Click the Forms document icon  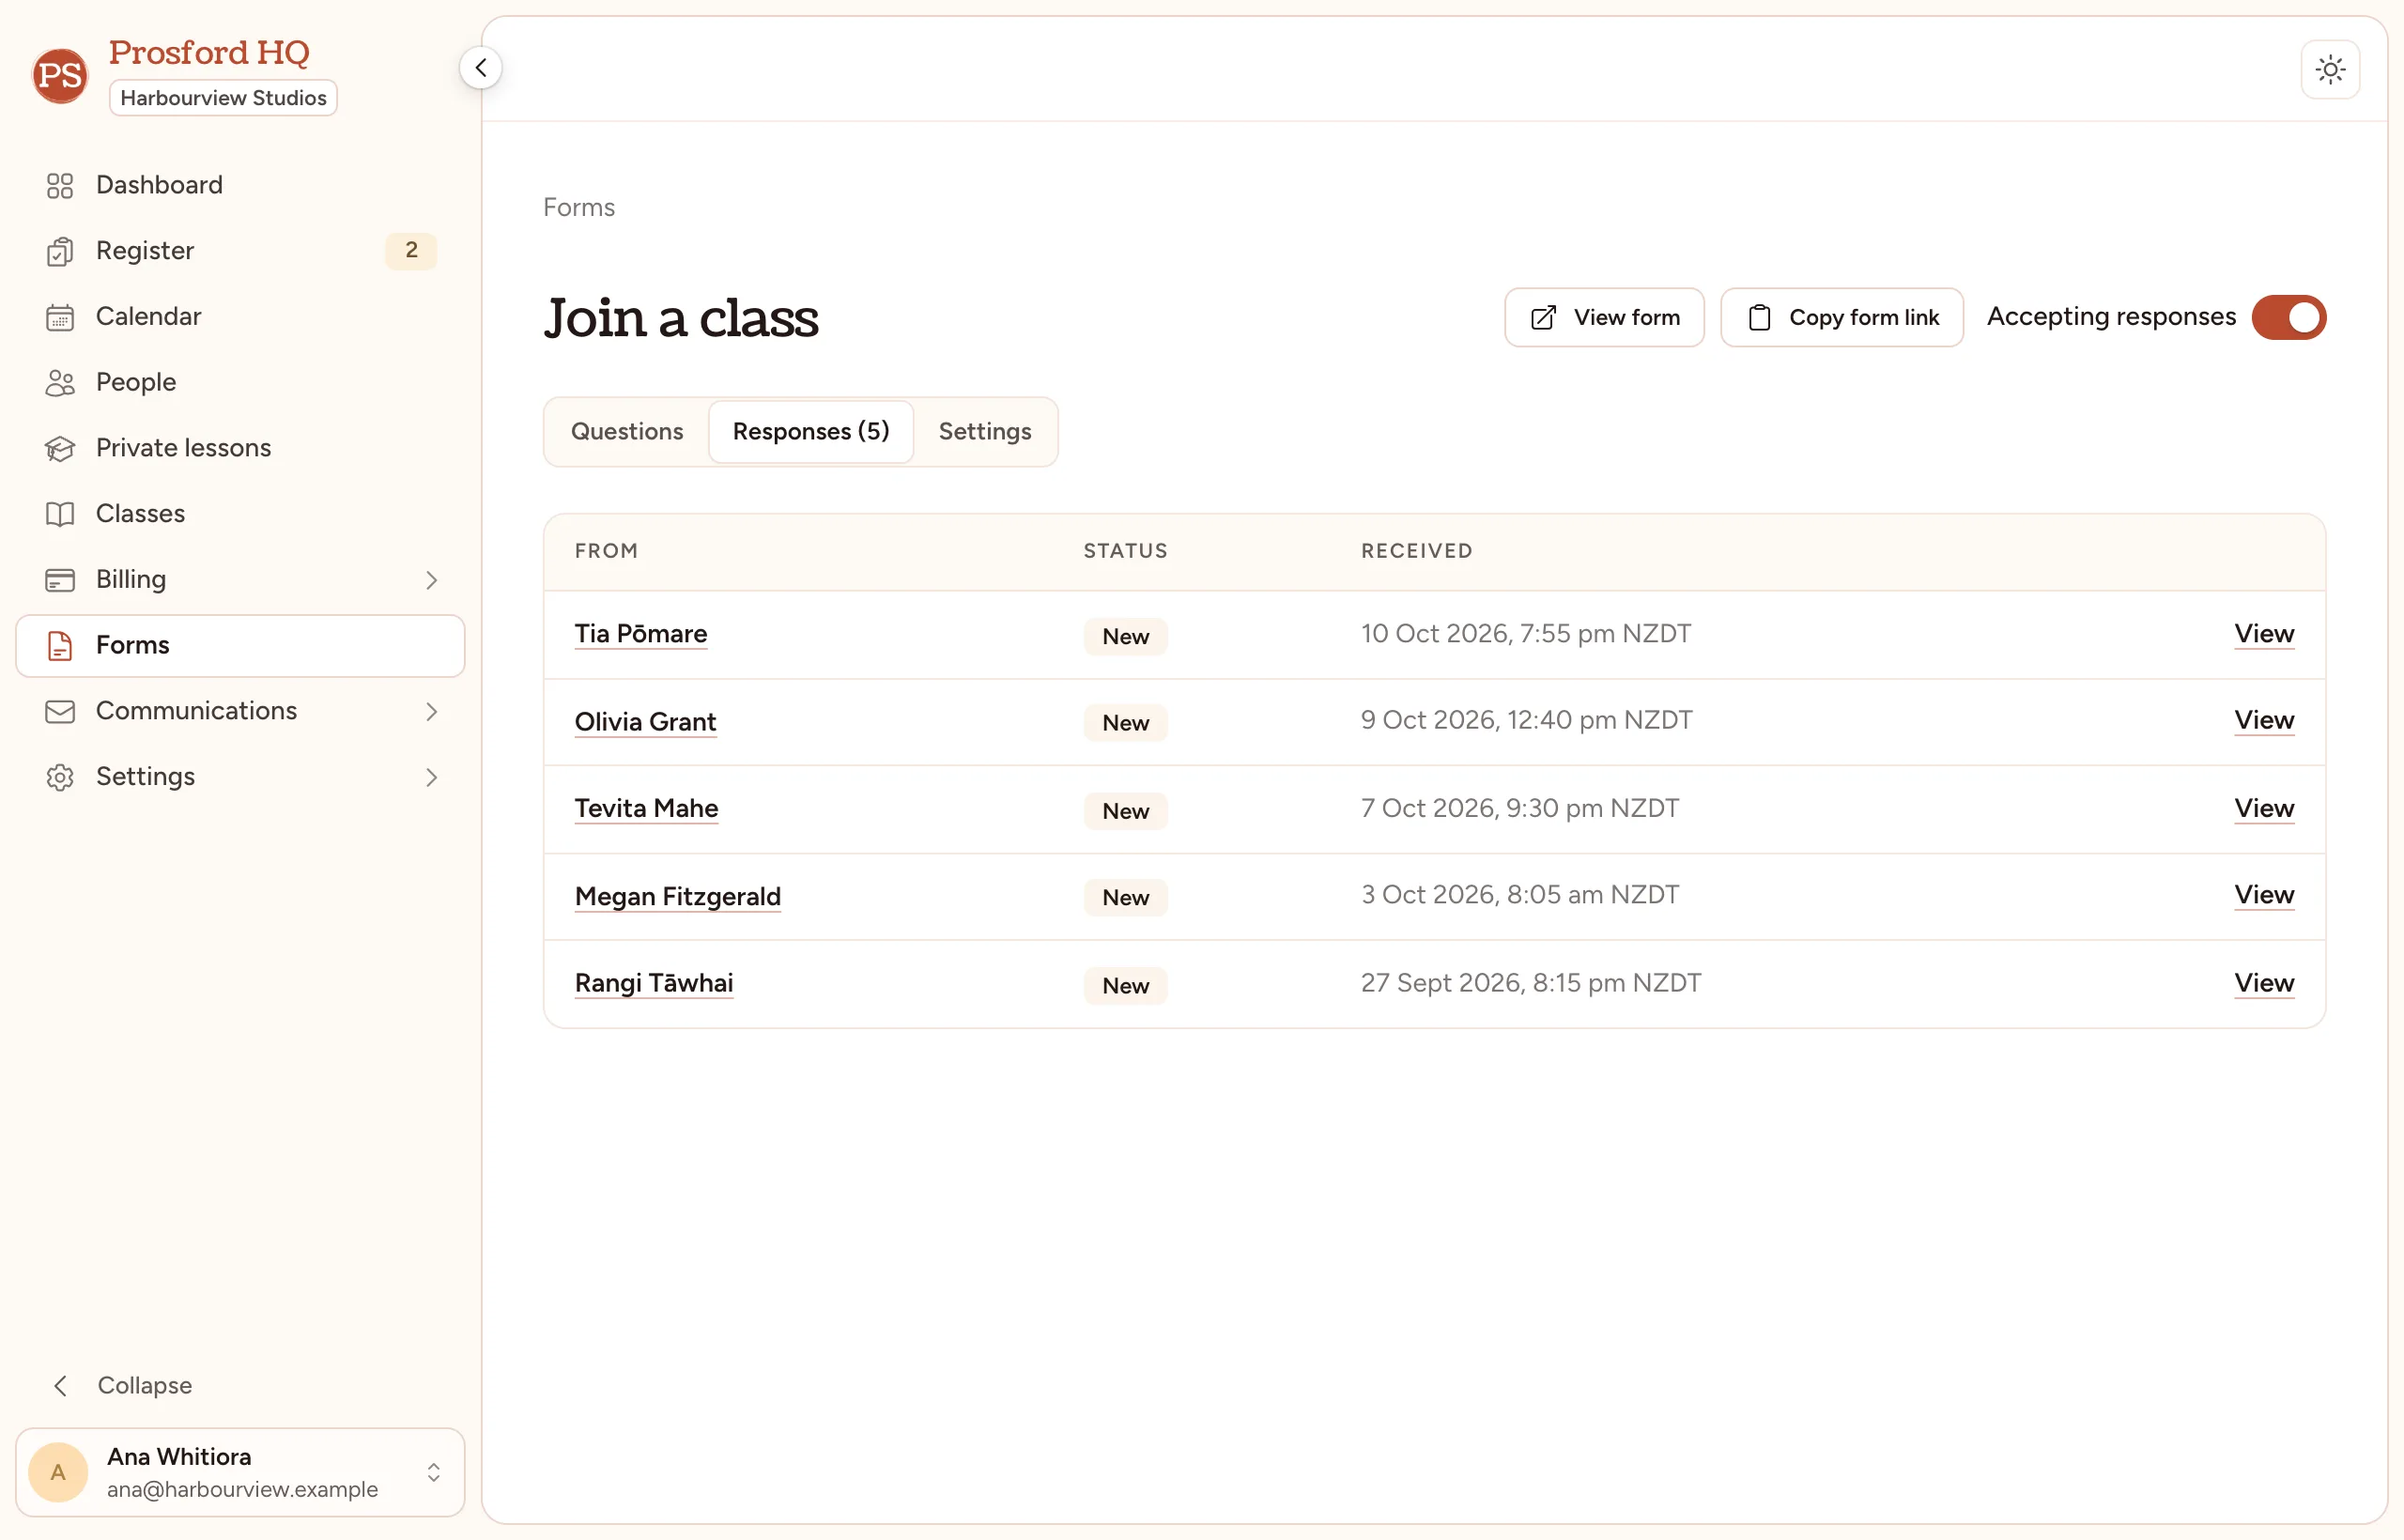(x=60, y=646)
